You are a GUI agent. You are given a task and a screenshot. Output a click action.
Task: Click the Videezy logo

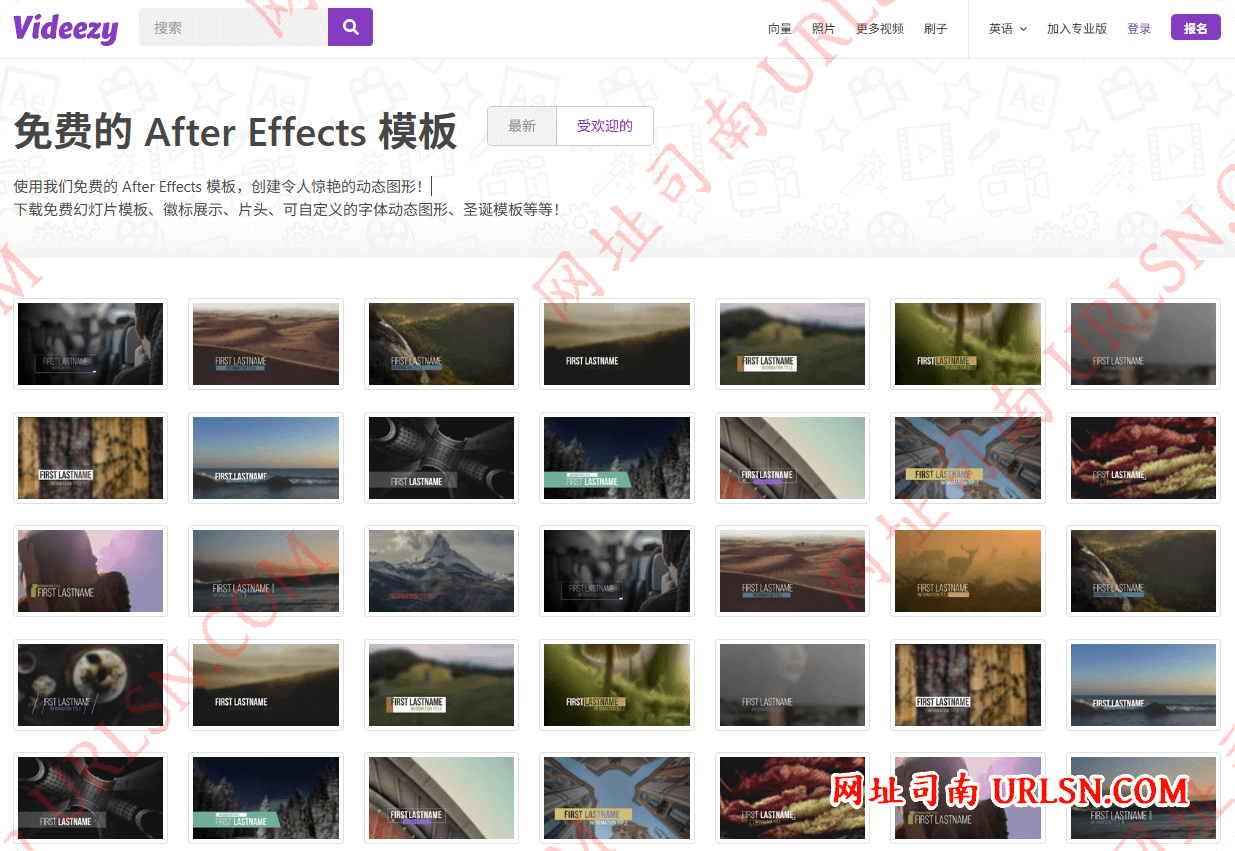pyautogui.click(x=64, y=28)
